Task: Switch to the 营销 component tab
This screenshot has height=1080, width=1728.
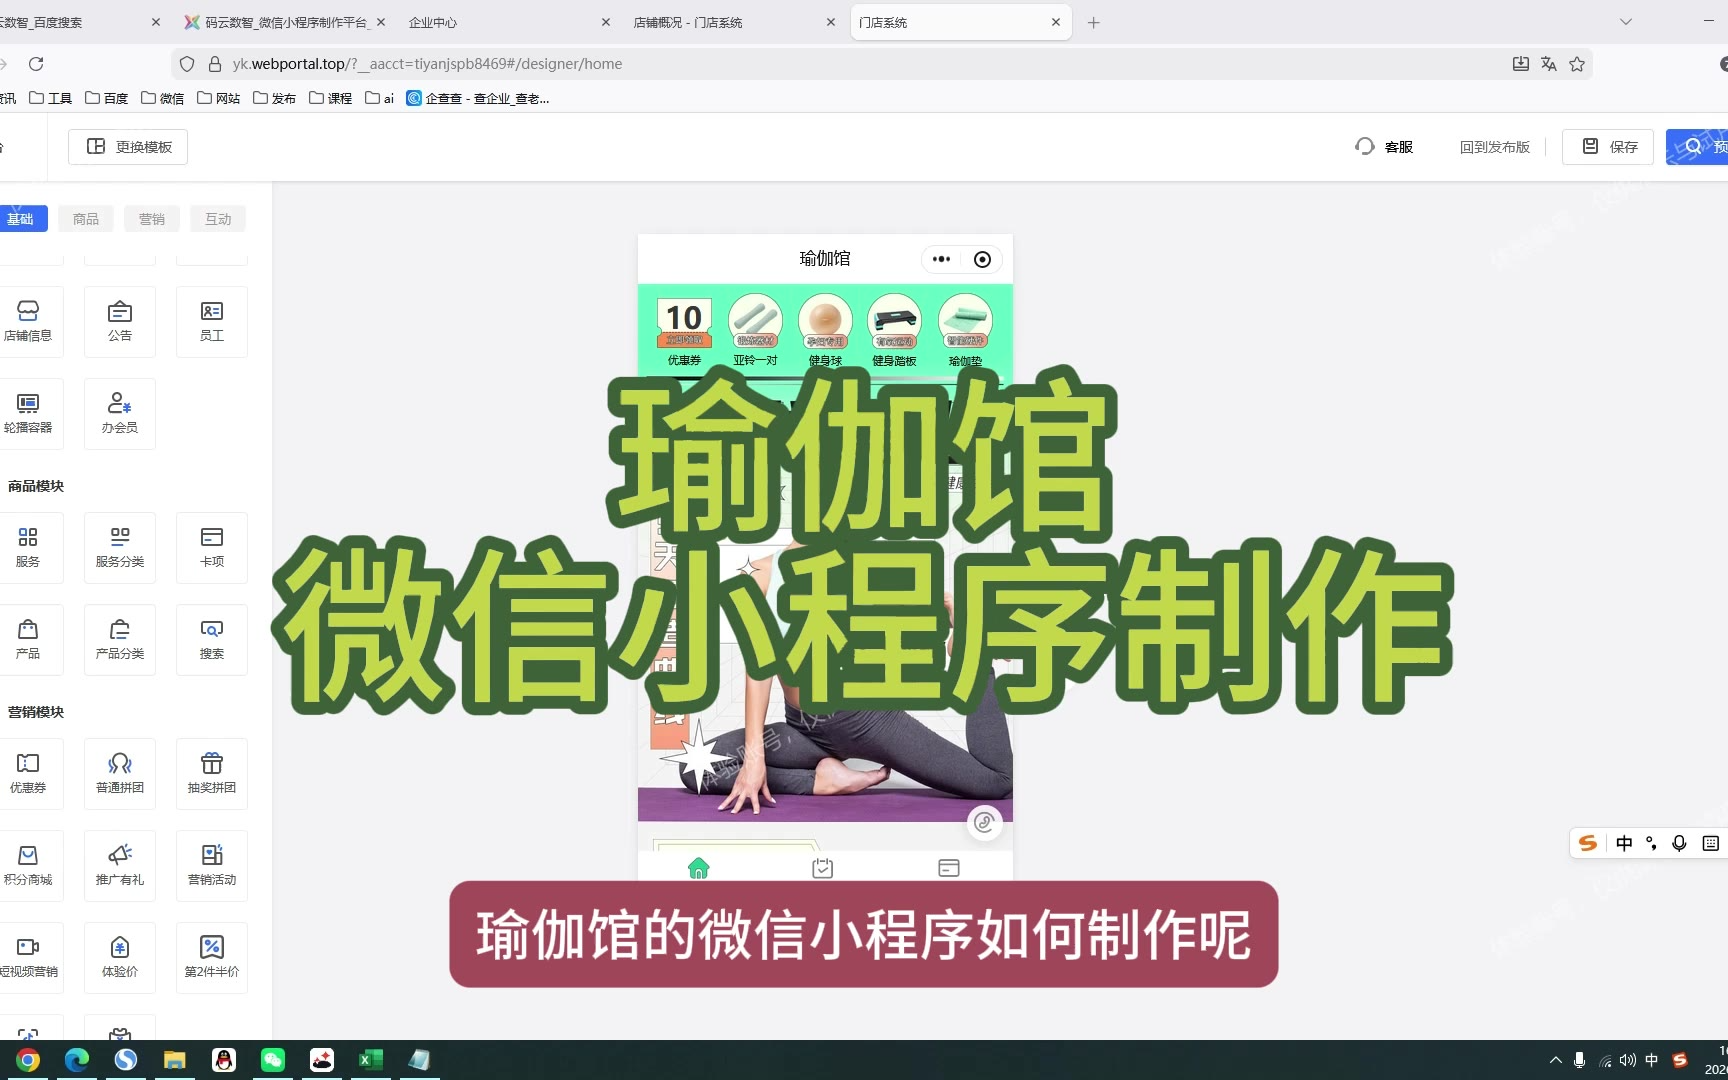Action: [x=152, y=219]
